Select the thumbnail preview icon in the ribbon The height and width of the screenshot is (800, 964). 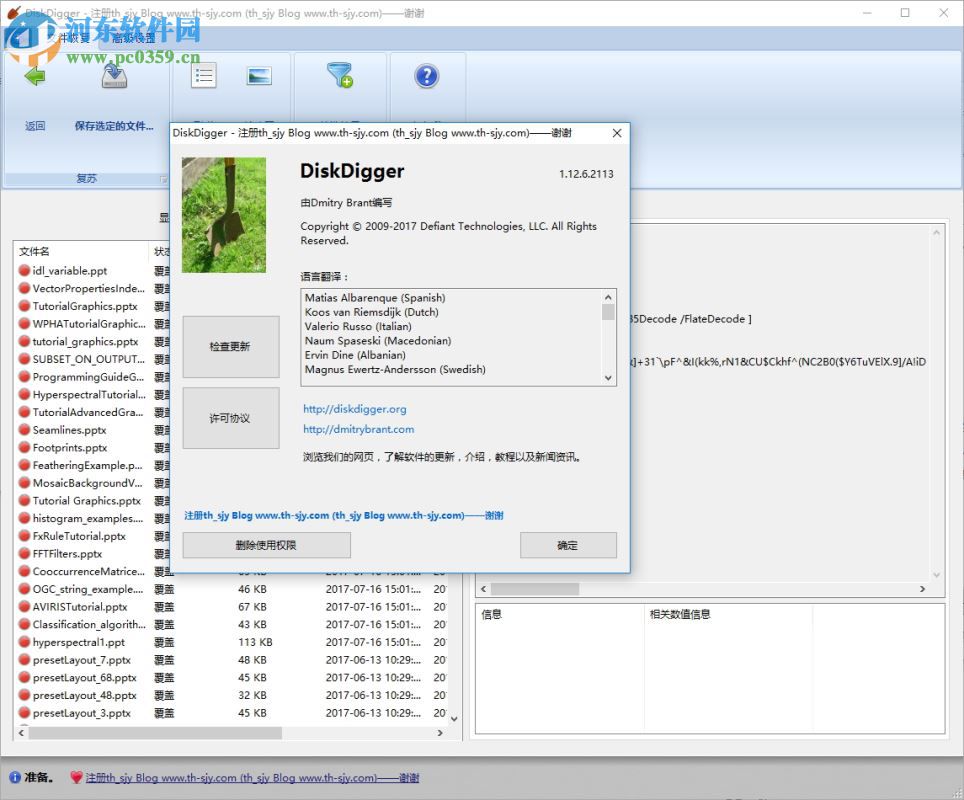tap(260, 76)
